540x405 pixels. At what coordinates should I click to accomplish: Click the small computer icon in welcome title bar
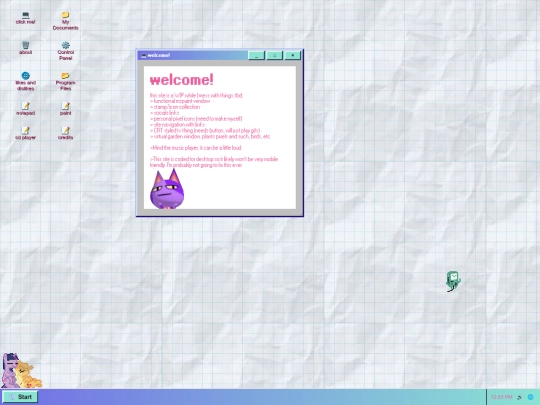point(144,55)
